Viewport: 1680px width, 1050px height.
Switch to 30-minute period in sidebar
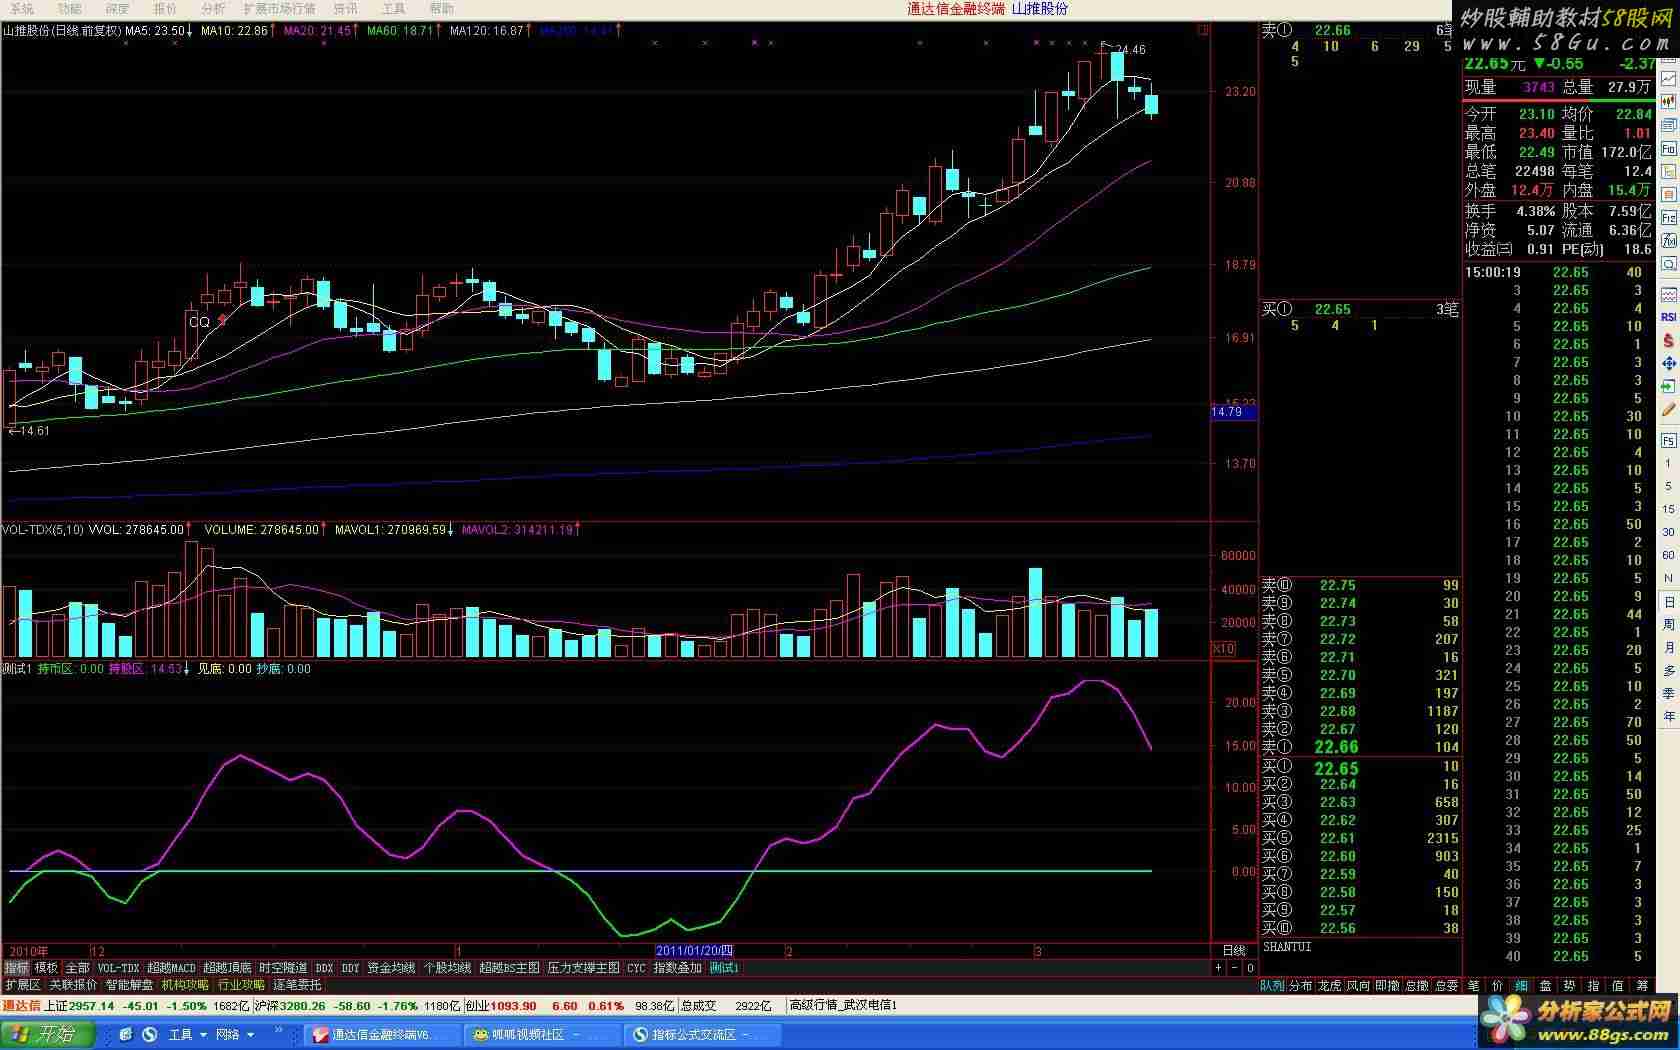[x=1668, y=532]
